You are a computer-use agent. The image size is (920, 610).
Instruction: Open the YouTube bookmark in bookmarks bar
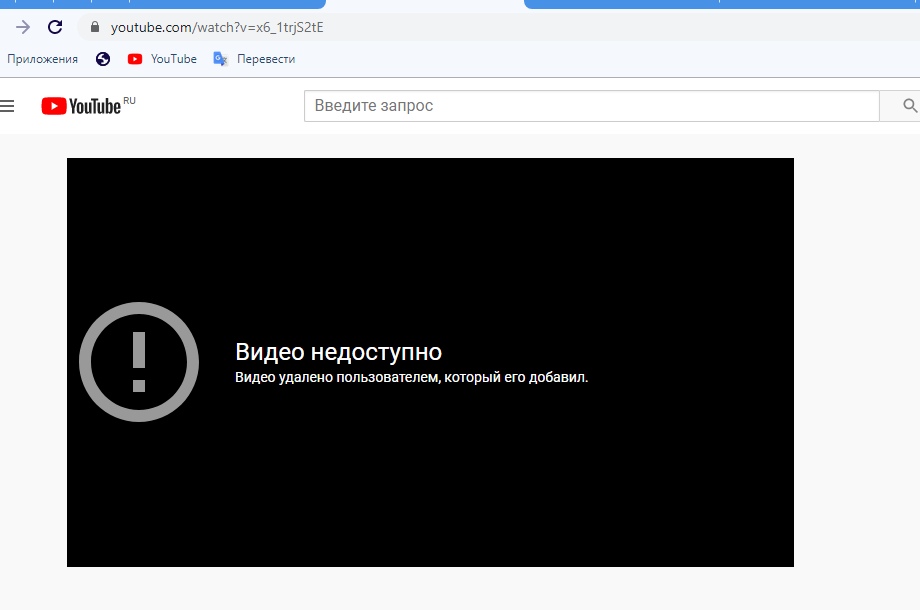pyautogui.click(x=162, y=59)
